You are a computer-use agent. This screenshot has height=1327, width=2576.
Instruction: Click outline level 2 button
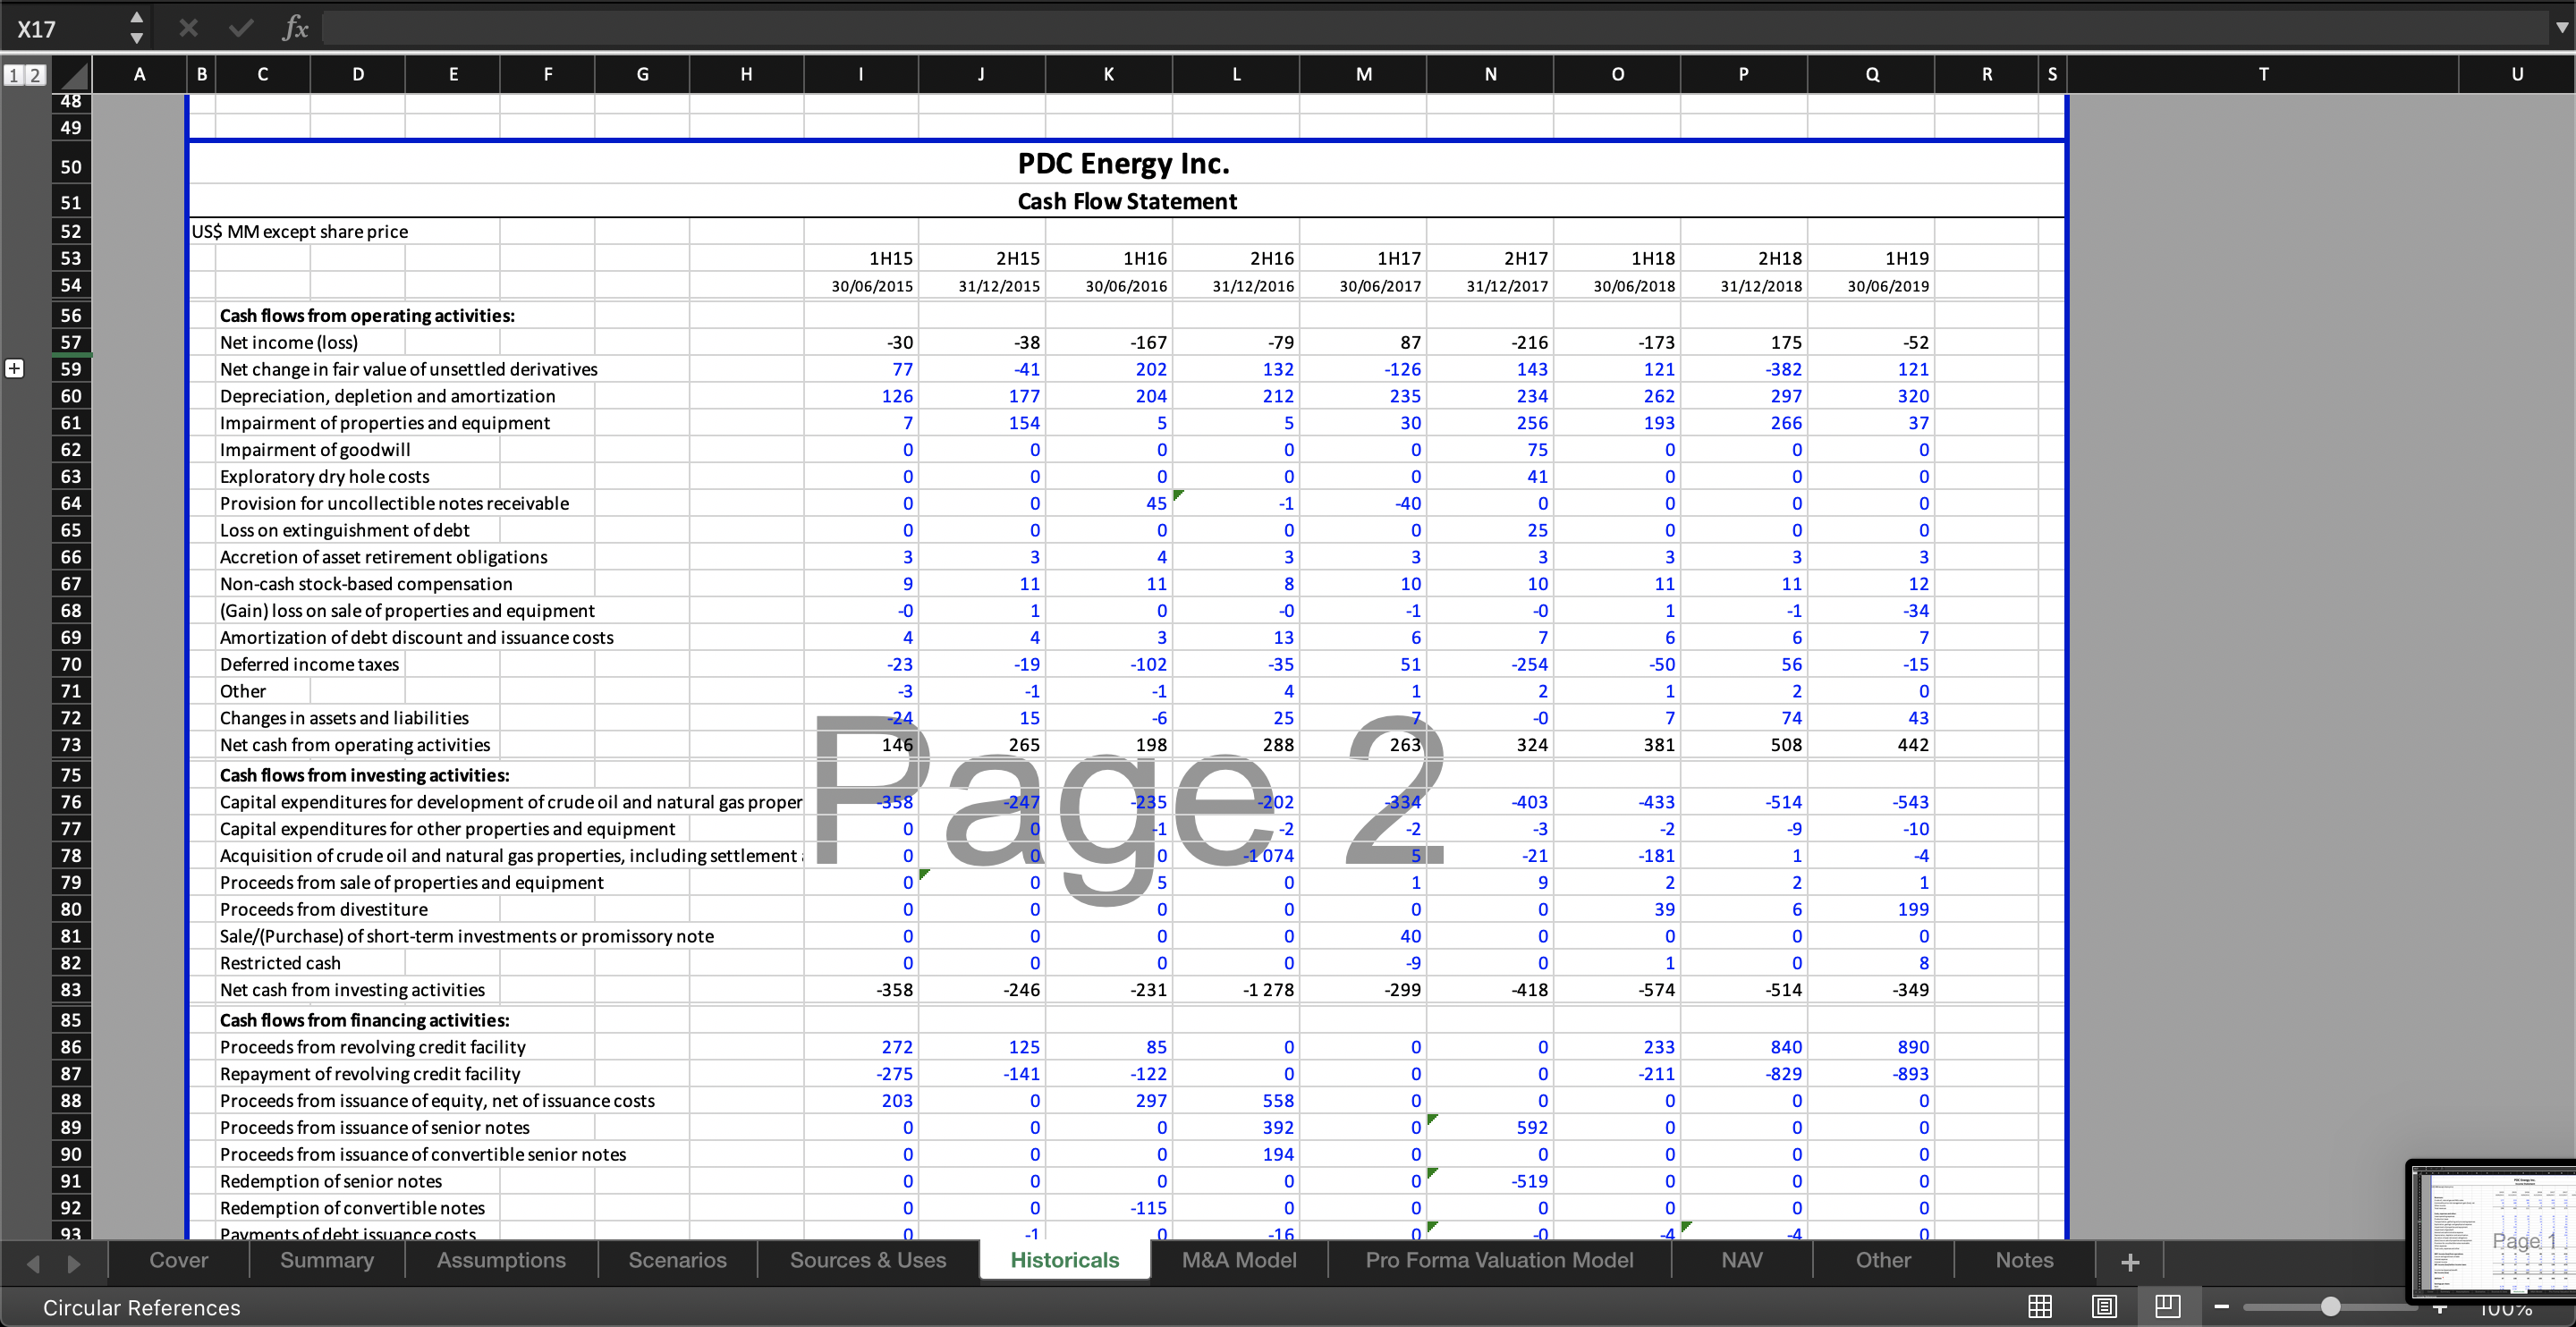(34, 75)
